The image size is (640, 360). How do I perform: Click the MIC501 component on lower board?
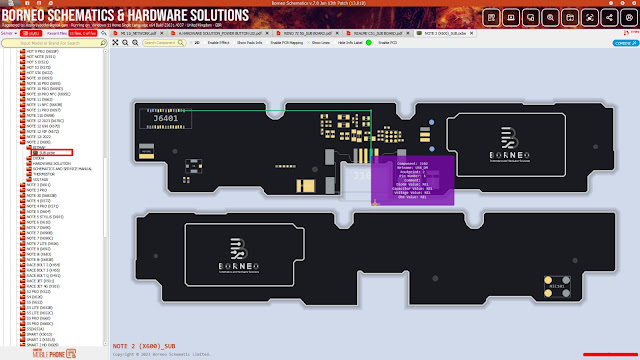click(x=557, y=287)
